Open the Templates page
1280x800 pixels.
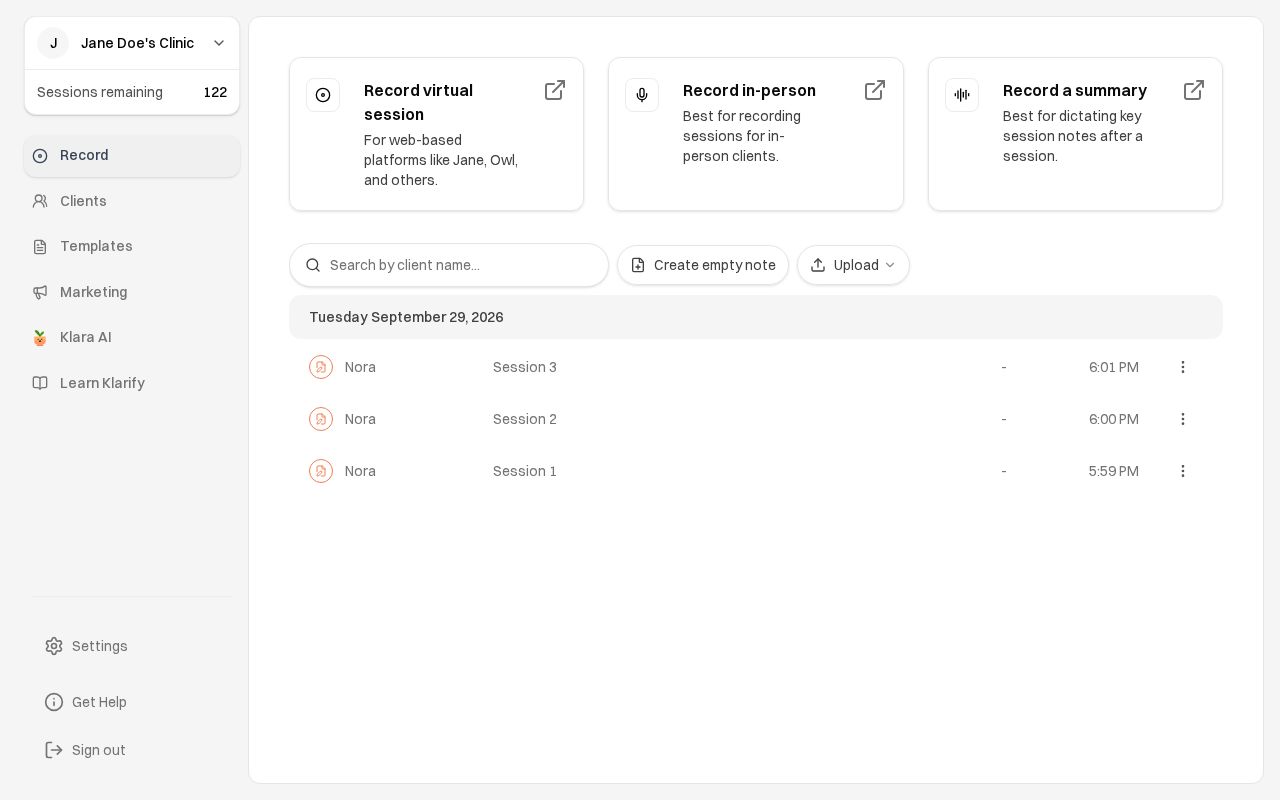coord(132,246)
